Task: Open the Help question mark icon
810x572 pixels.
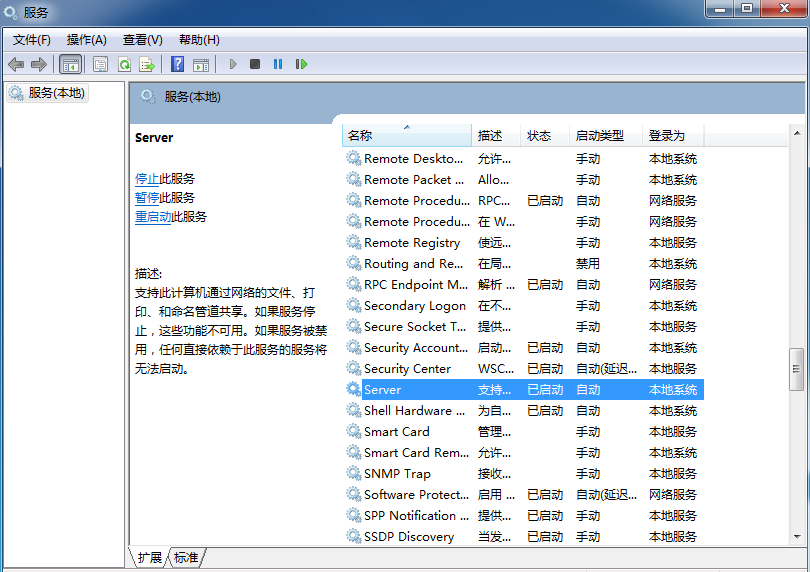Action: point(177,64)
